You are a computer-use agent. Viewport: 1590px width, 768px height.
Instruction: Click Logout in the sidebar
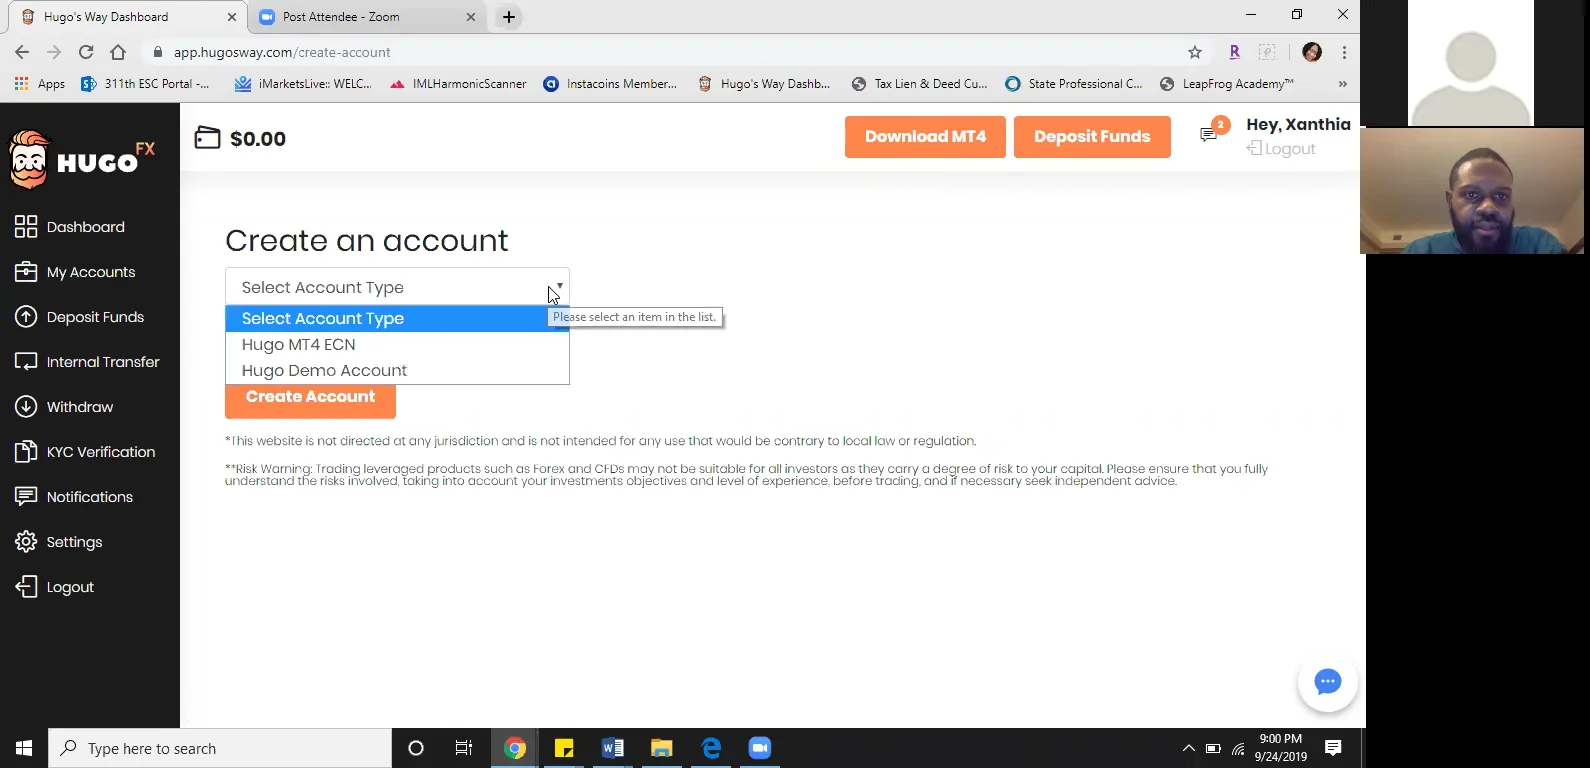pyautogui.click(x=55, y=587)
